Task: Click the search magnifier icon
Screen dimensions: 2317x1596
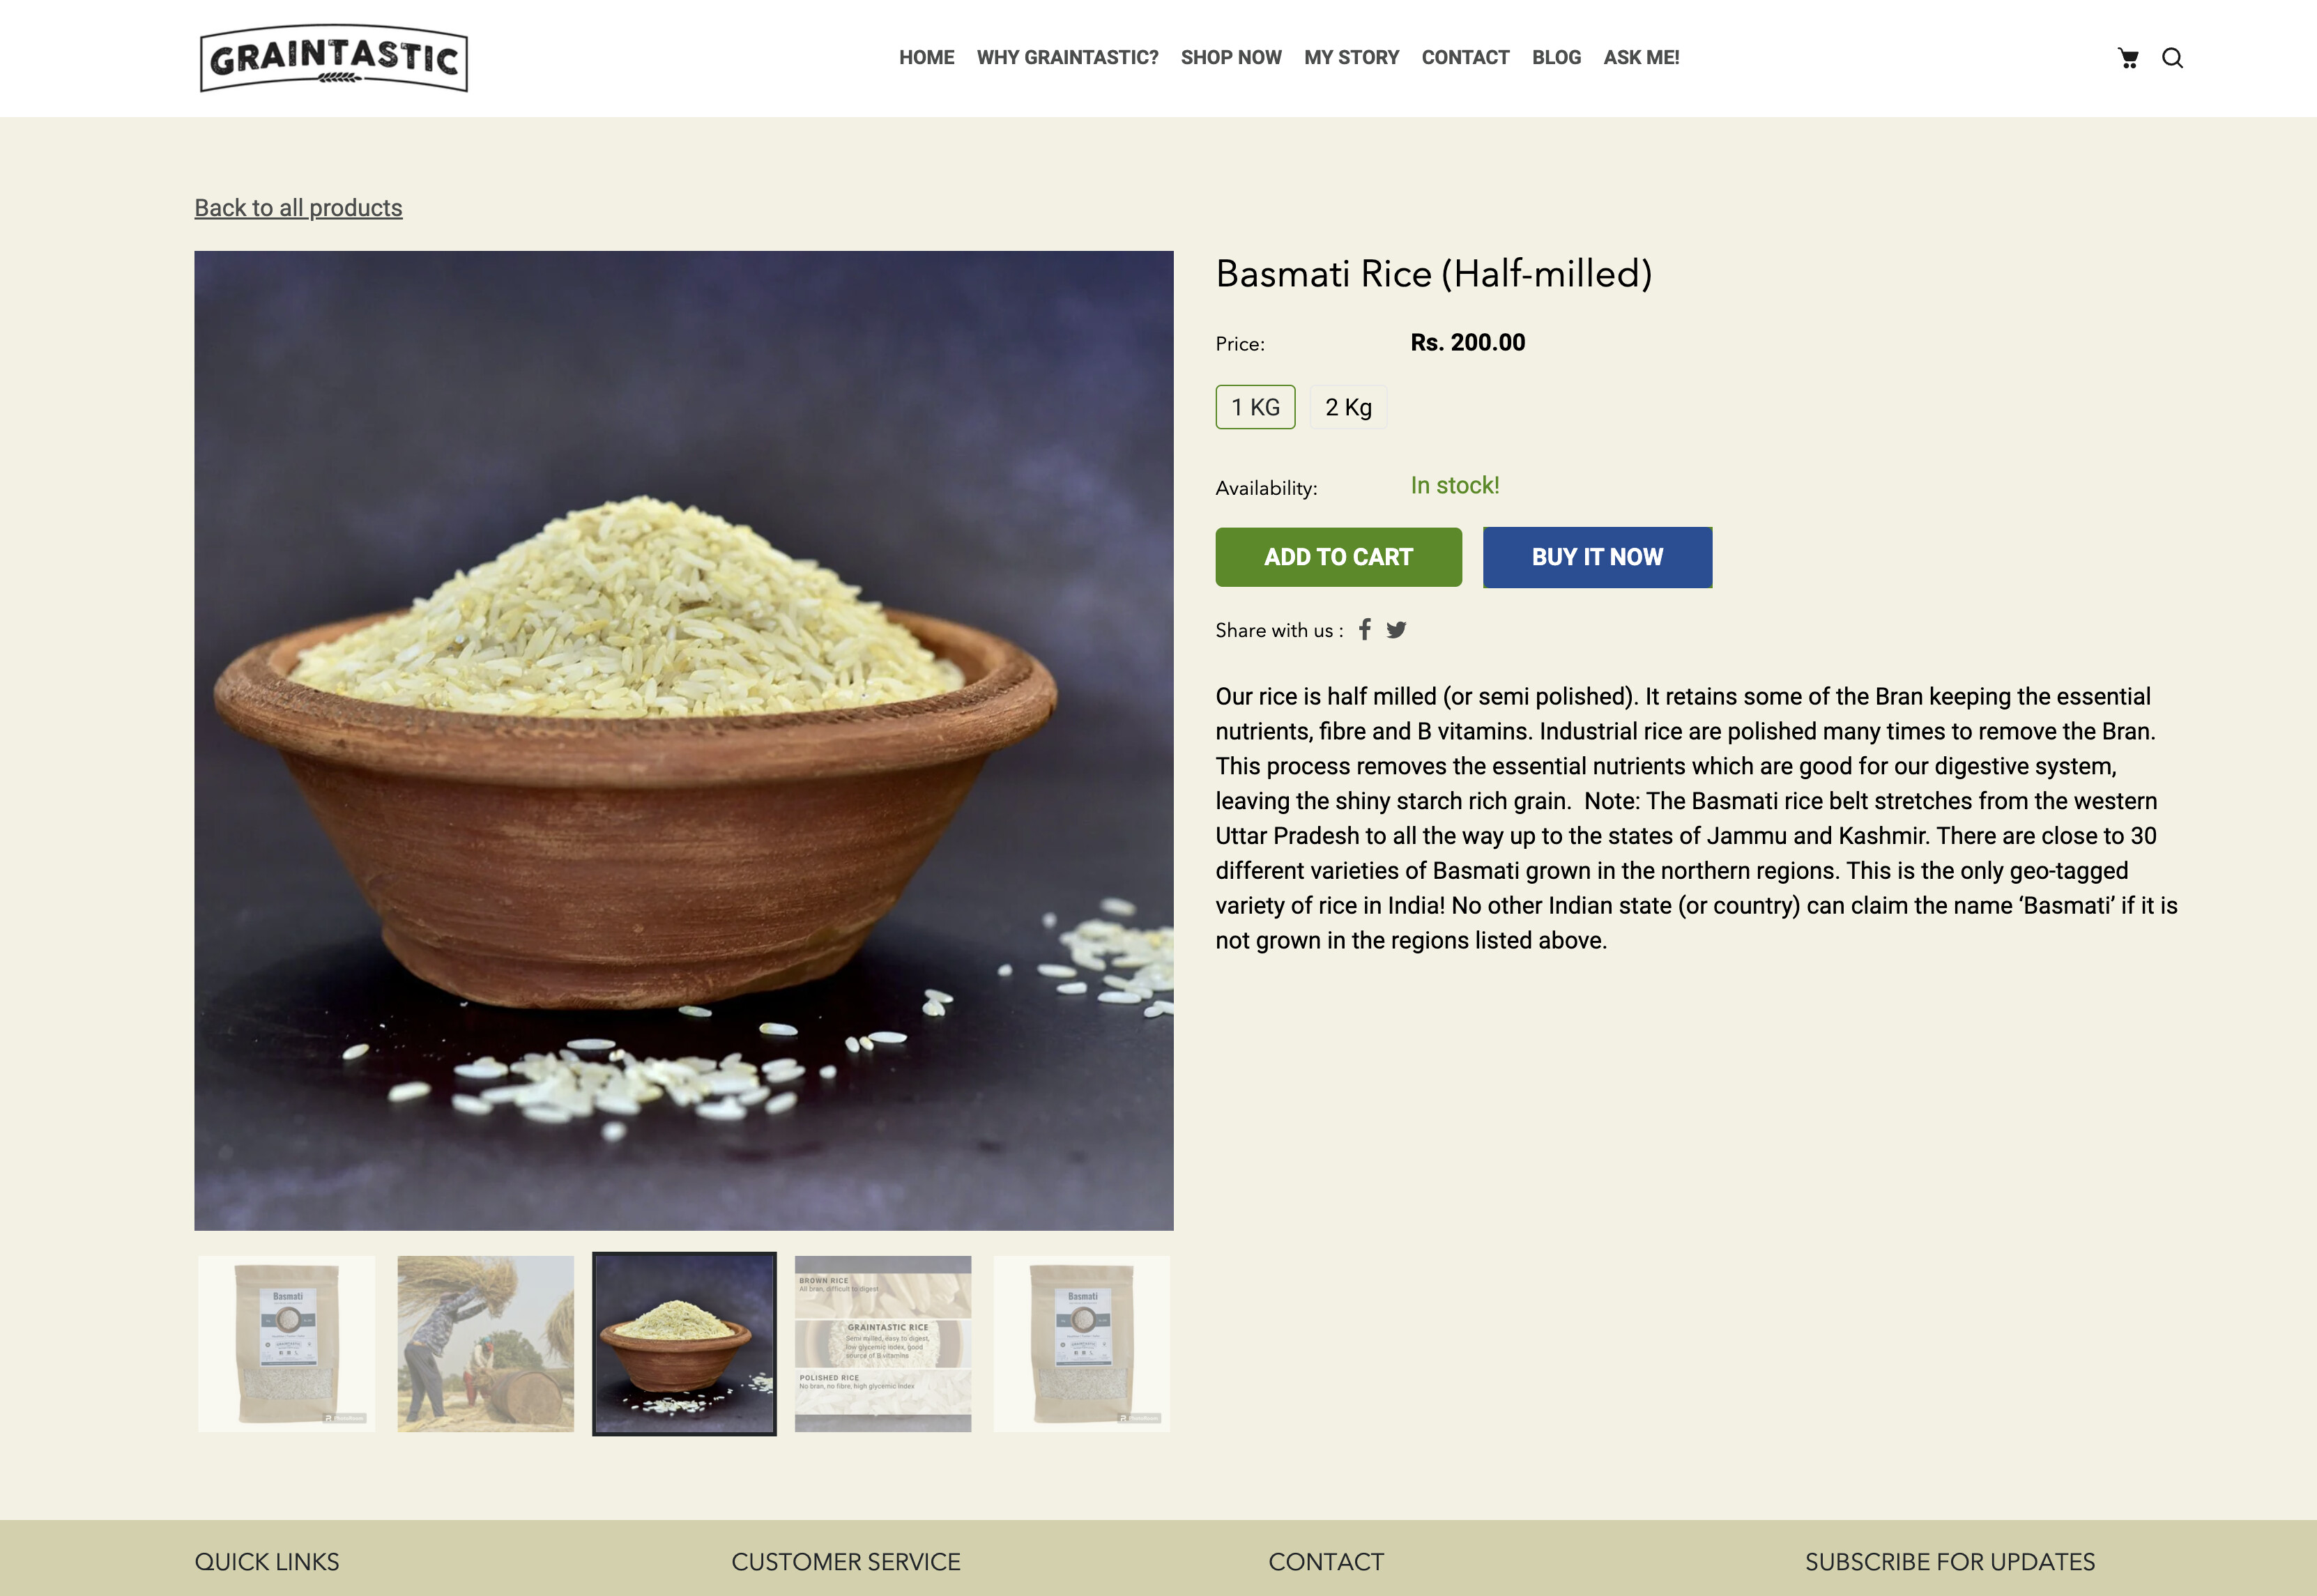Action: tap(2172, 58)
